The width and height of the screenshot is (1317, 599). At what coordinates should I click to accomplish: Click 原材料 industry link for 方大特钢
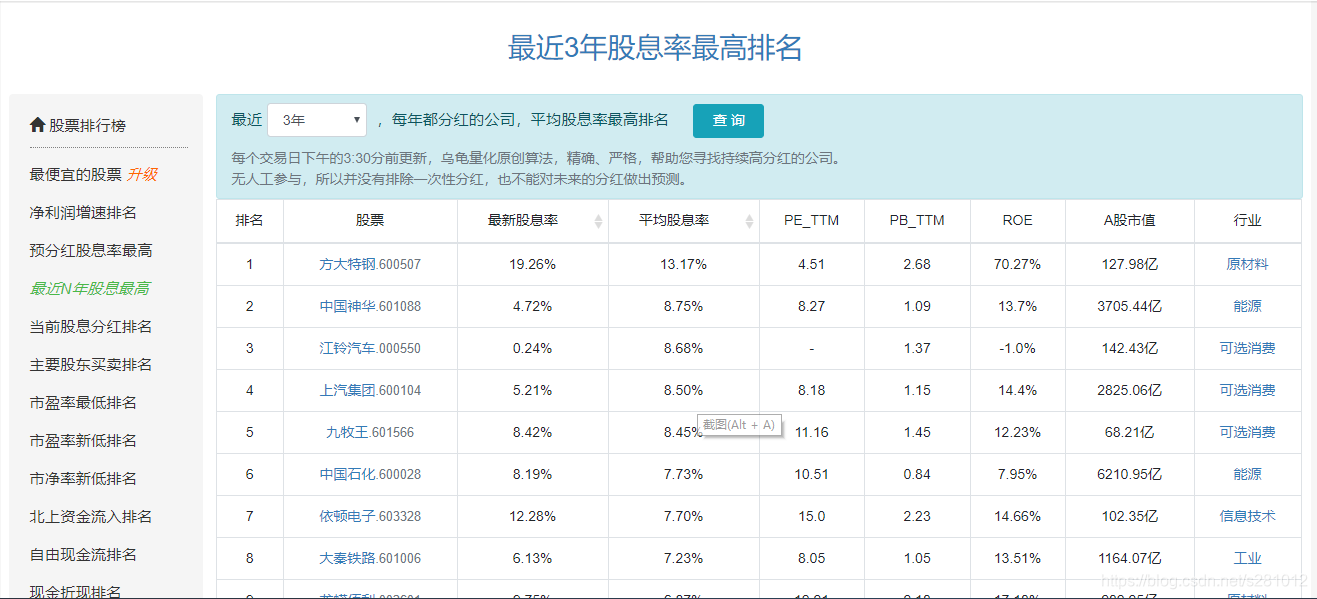pyautogui.click(x=1247, y=264)
